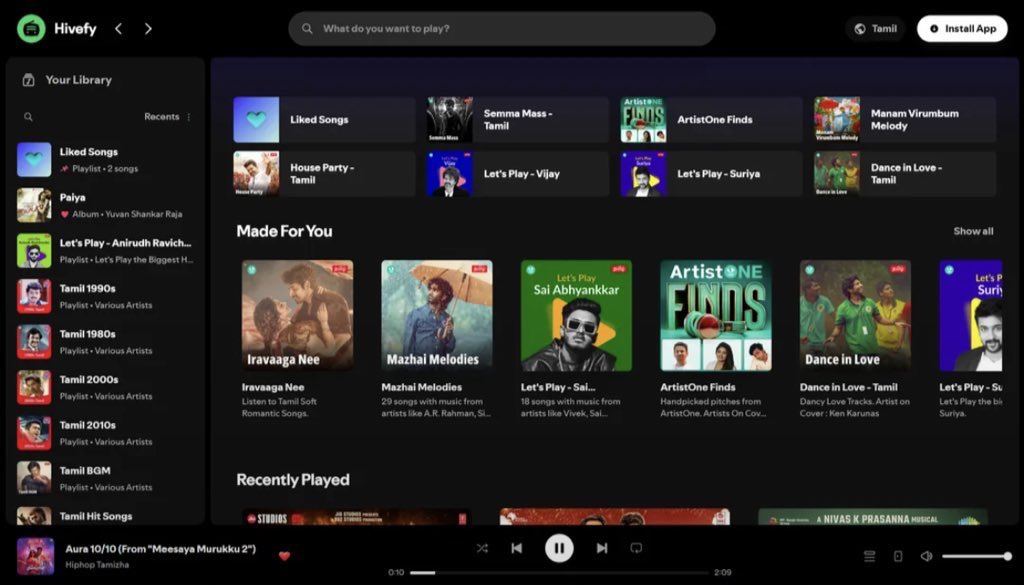
Task: Open the Tamil Hit Songs playlist
Action: (106, 516)
